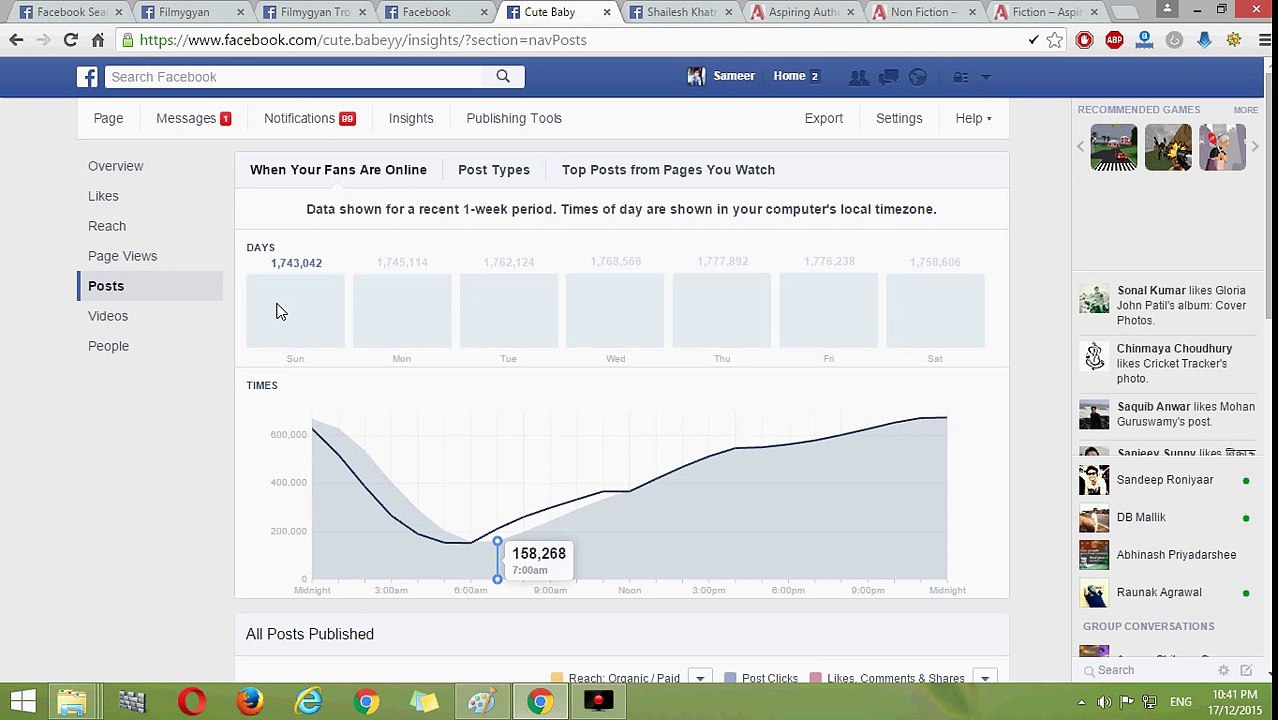This screenshot has height=720, width=1278.
Task: Open friend requests icon
Action: (x=858, y=77)
